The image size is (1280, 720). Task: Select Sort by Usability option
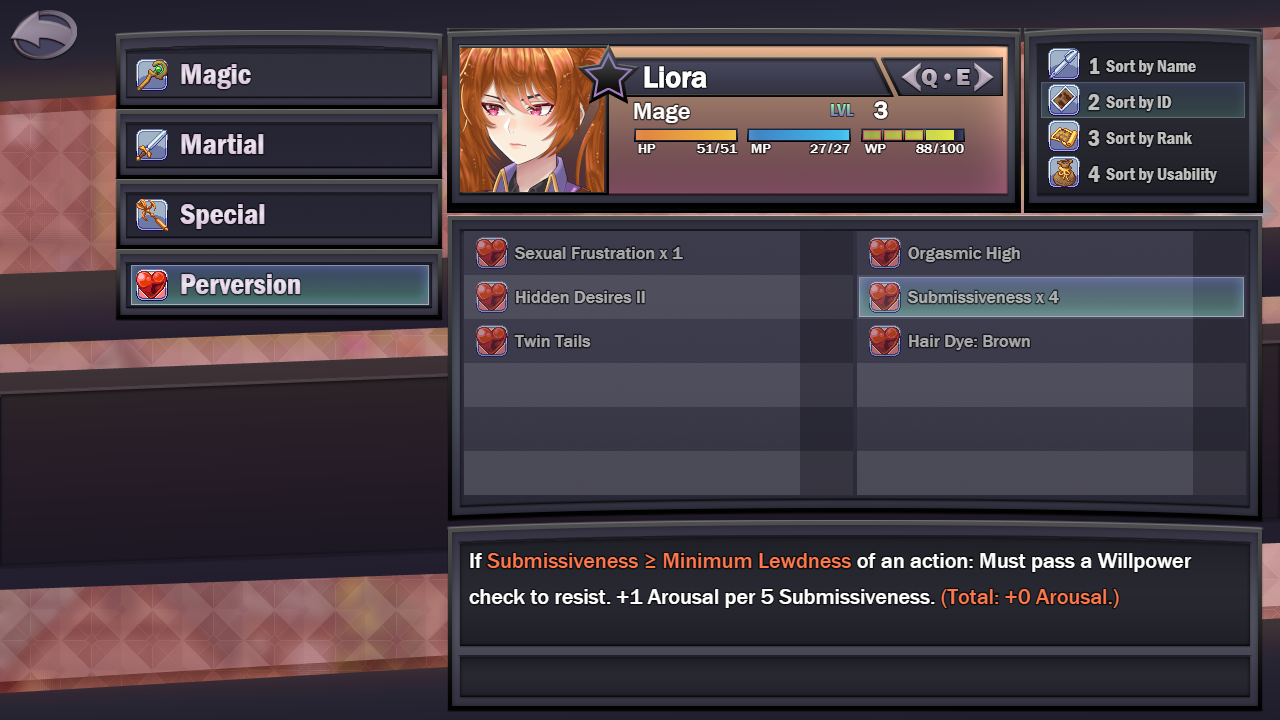coord(1143,173)
